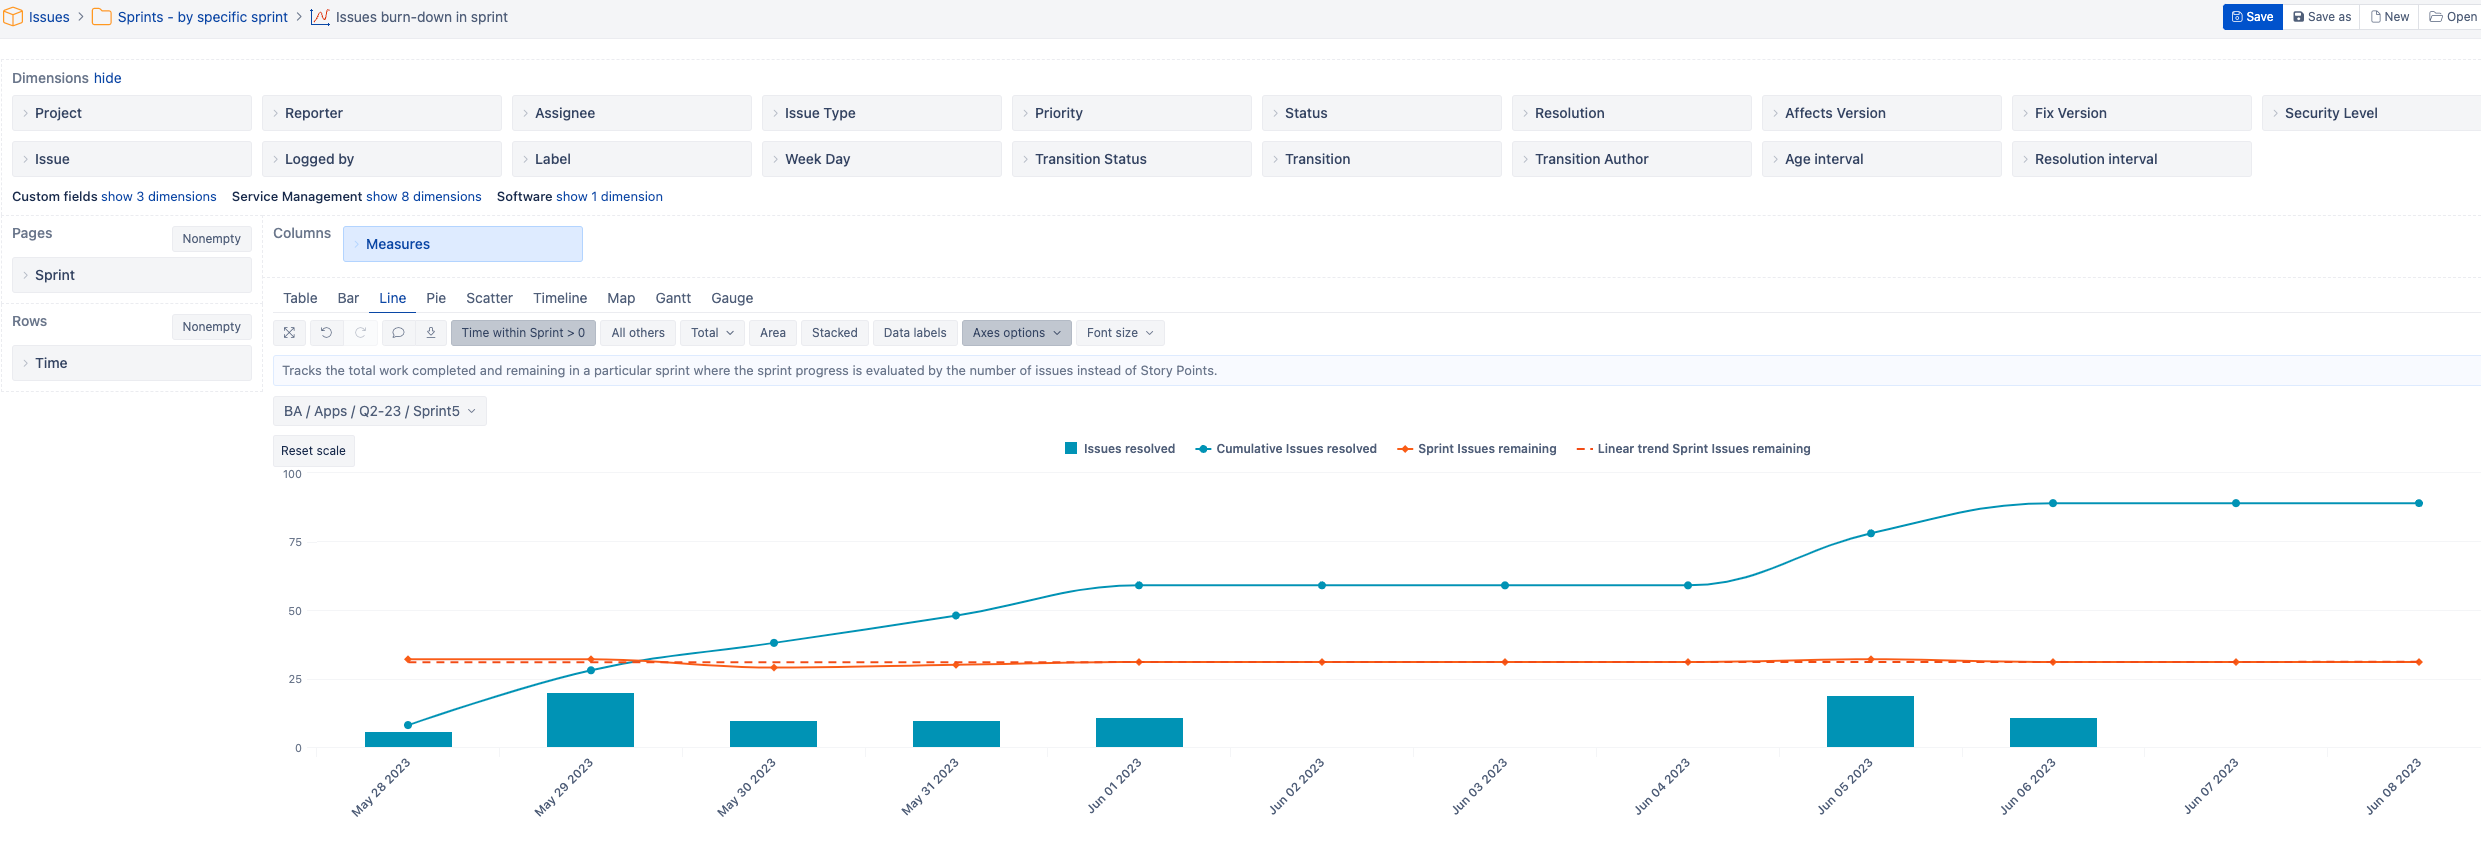Click the Sprints folder icon in breadcrumb
The width and height of the screenshot is (2481, 845).
[x=102, y=17]
